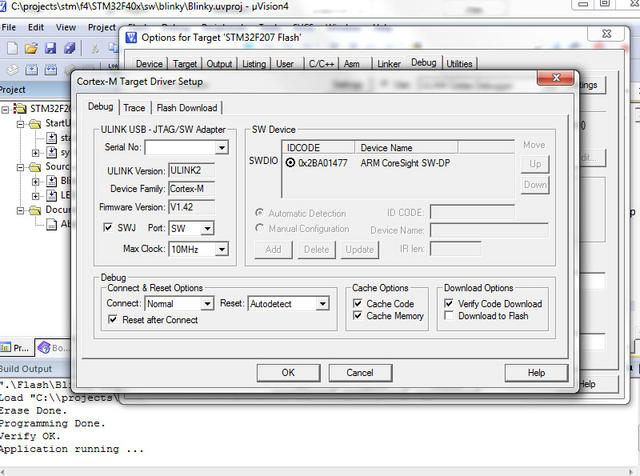Click the µVision app icon in title bar

point(3,6)
